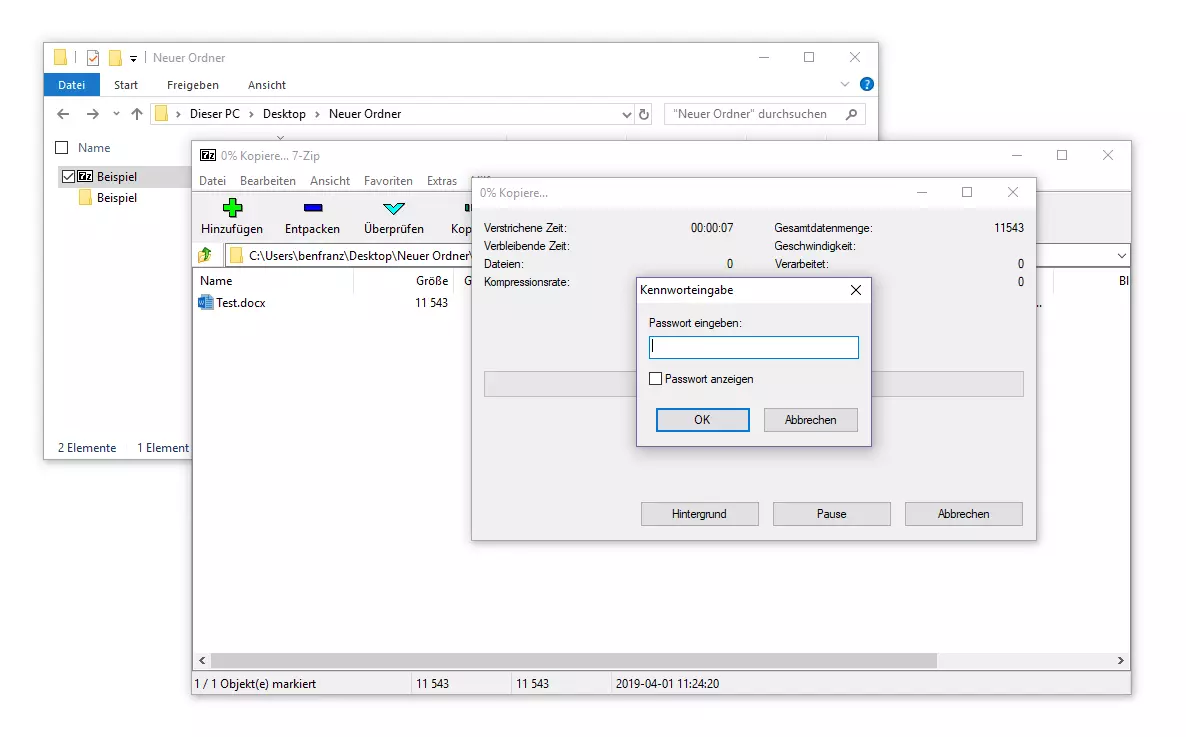The width and height of the screenshot is (1186, 737).
Task: Click the Name column header in Explorer
Action: click(x=94, y=148)
